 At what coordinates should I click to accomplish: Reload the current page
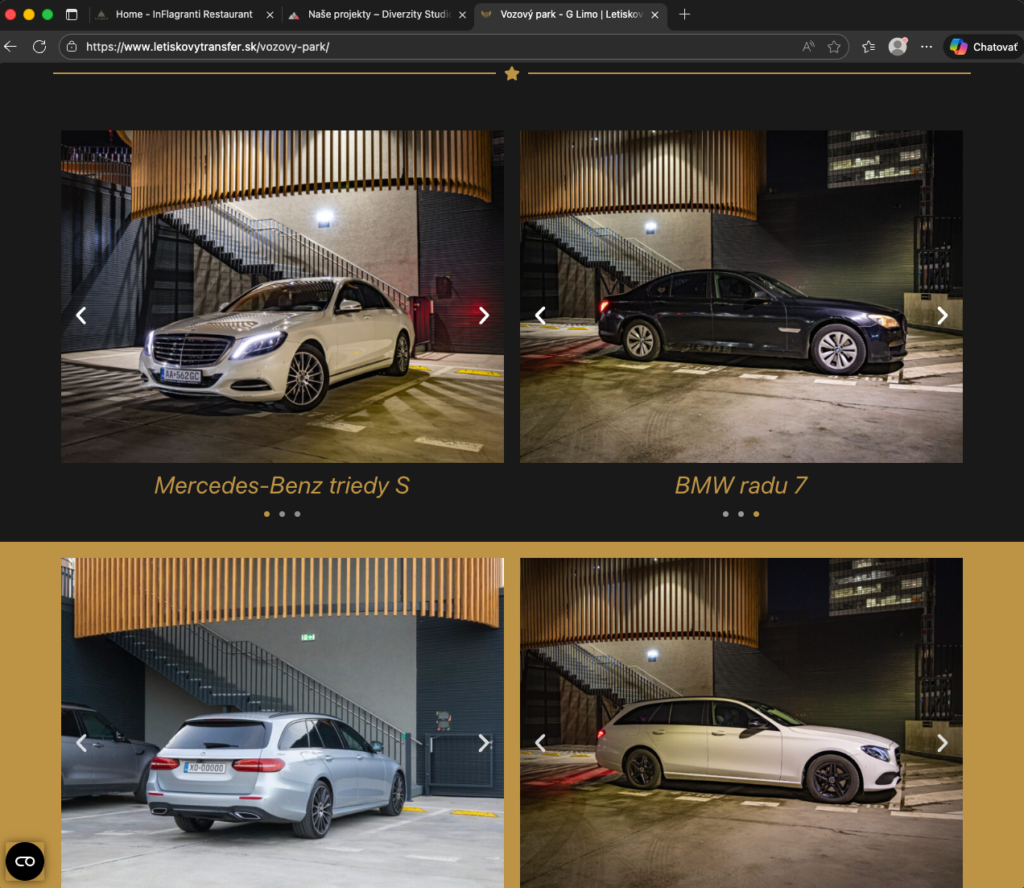click(x=39, y=46)
